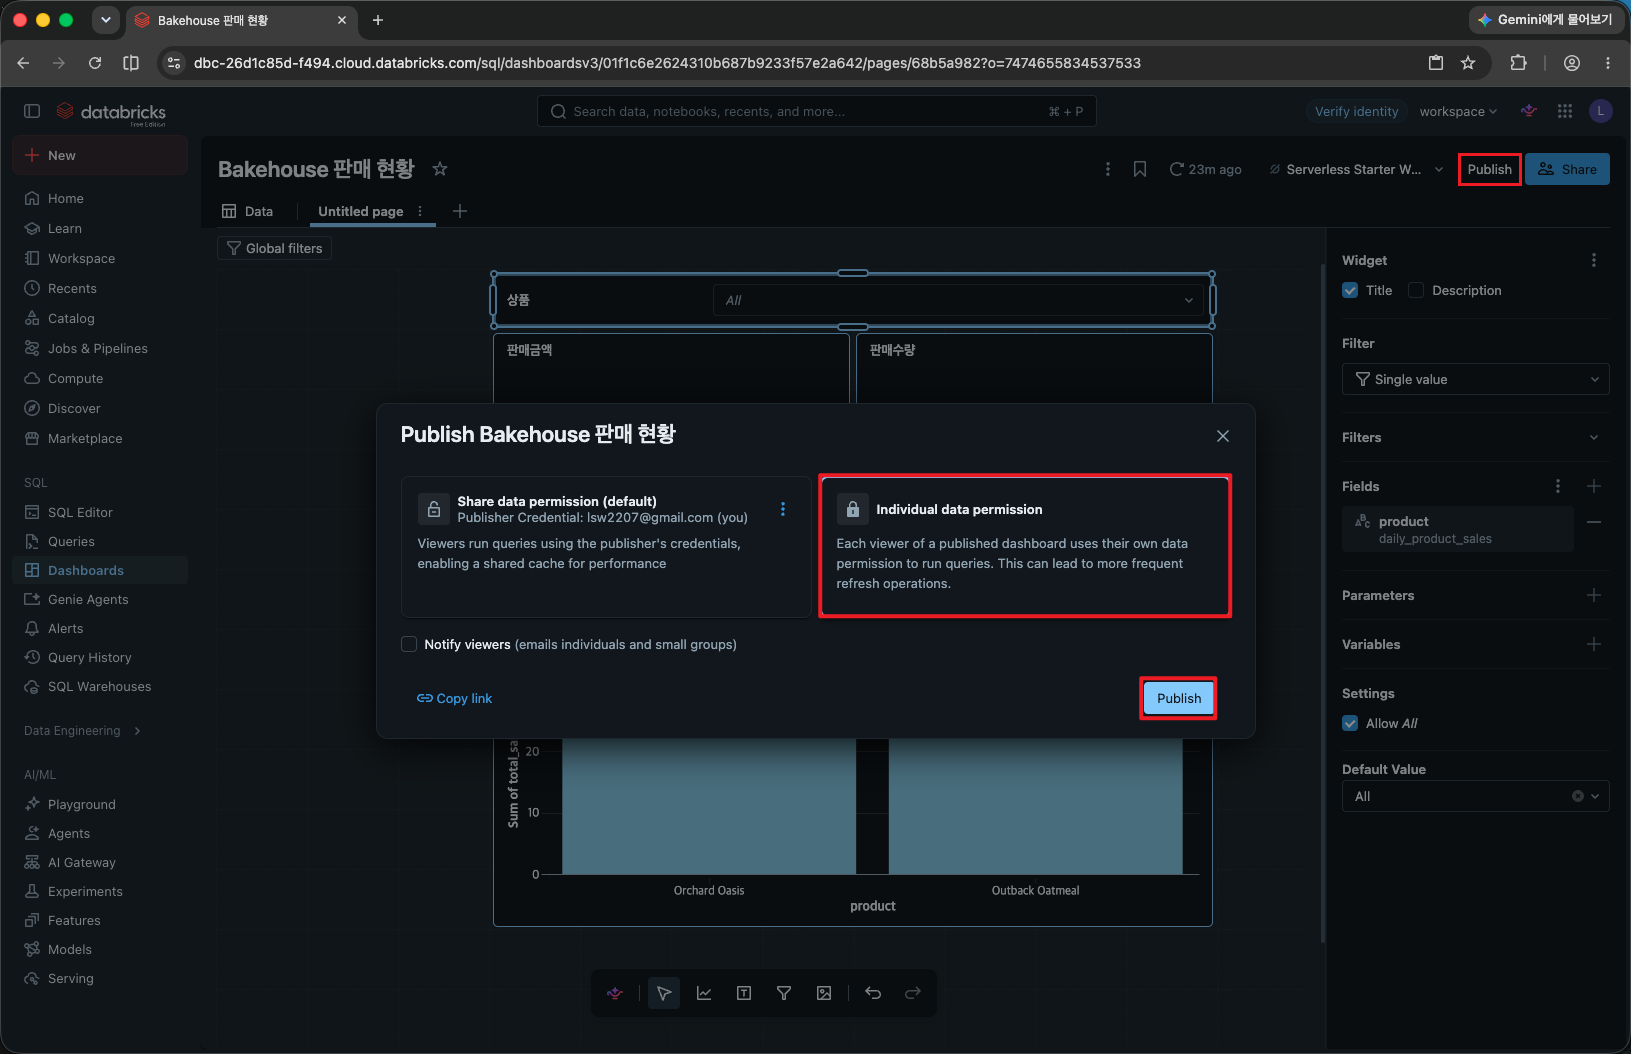The image size is (1631, 1054).
Task: Open the workspace switcher dropdown
Action: click(x=1458, y=111)
